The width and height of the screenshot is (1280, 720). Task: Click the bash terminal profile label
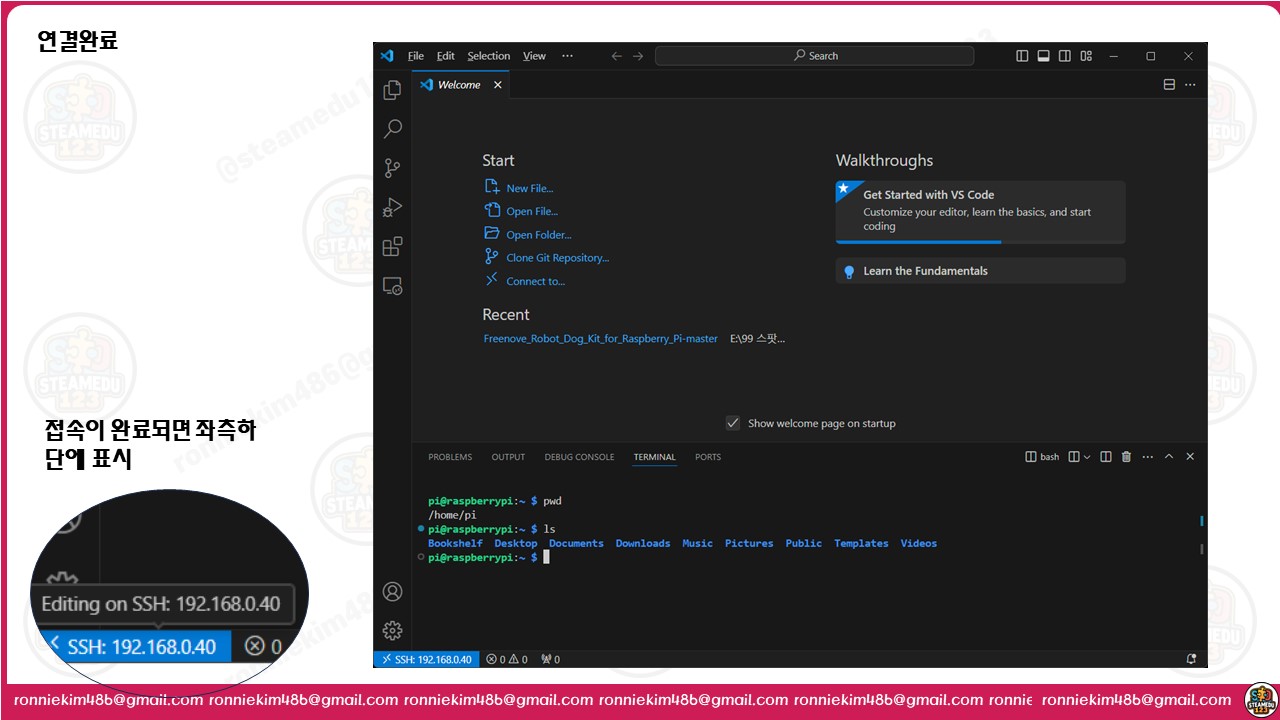click(x=1042, y=457)
